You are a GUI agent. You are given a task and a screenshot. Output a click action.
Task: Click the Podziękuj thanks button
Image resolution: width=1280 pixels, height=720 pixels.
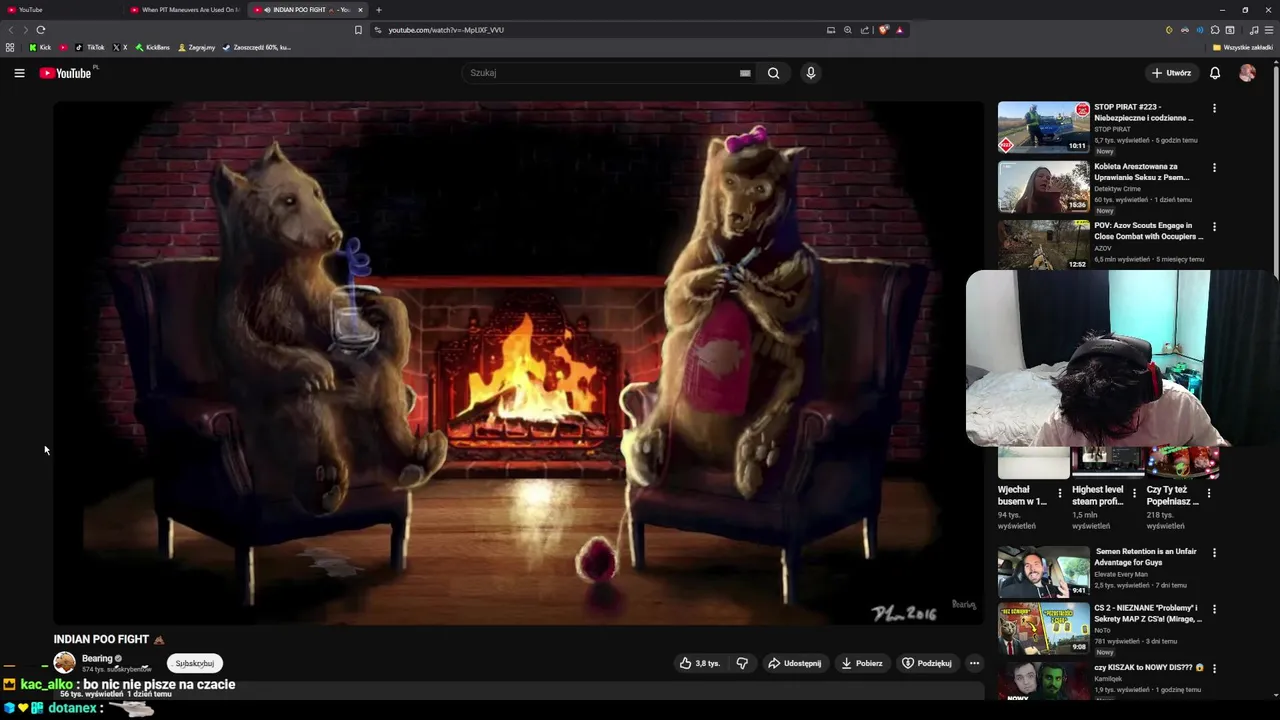pyautogui.click(x=927, y=663)
